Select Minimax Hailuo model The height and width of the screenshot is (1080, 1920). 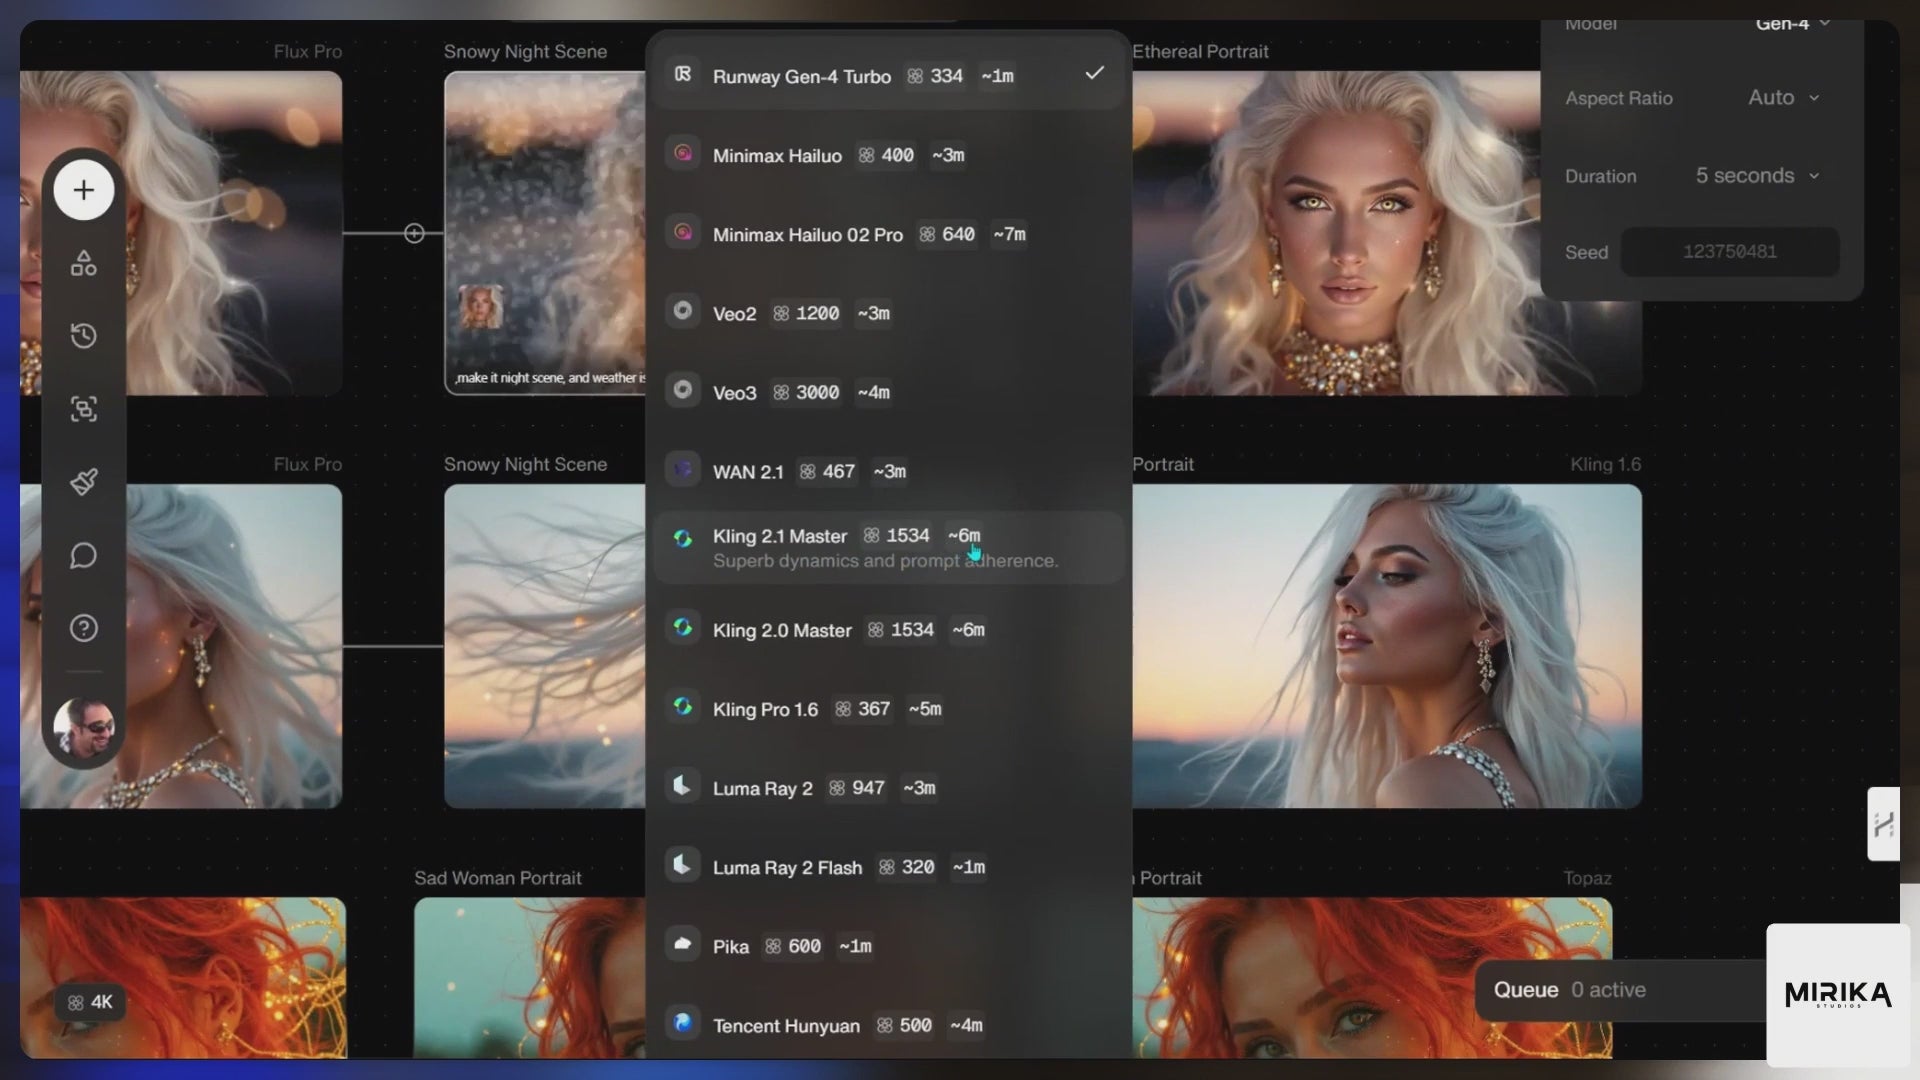(x=888, y=155)
